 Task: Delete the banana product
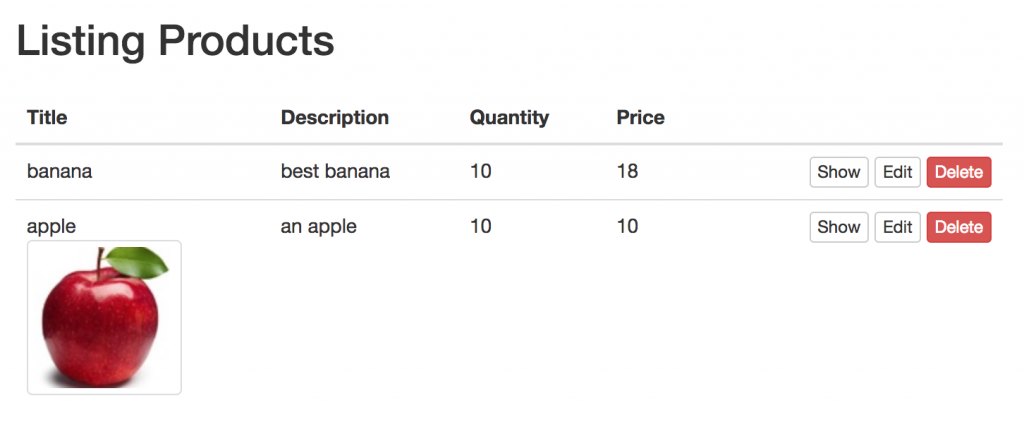coord(958,172)
